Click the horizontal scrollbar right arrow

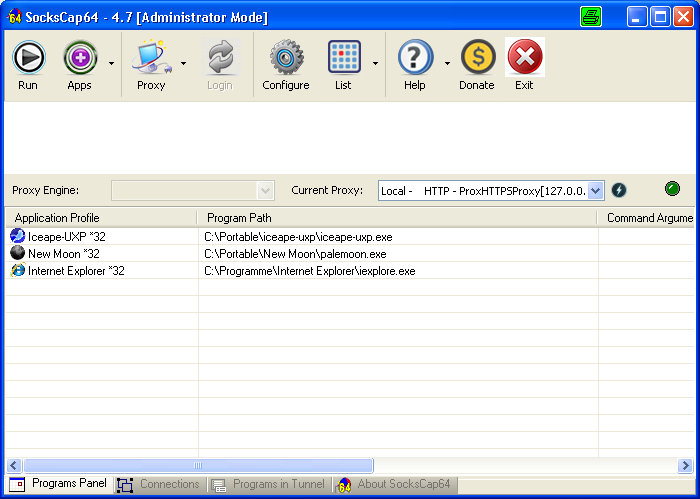coord(685,466)
